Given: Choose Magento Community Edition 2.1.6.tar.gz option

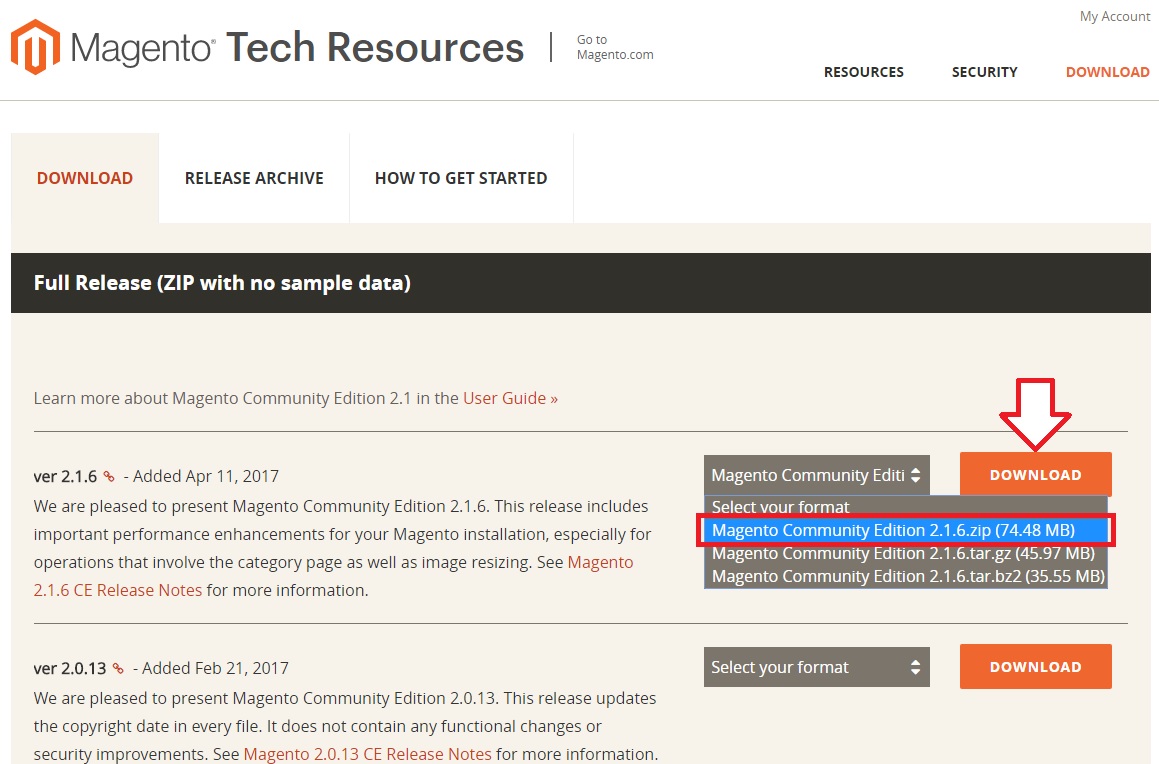Looking at the screenshot, I should (x=905, y=553).
